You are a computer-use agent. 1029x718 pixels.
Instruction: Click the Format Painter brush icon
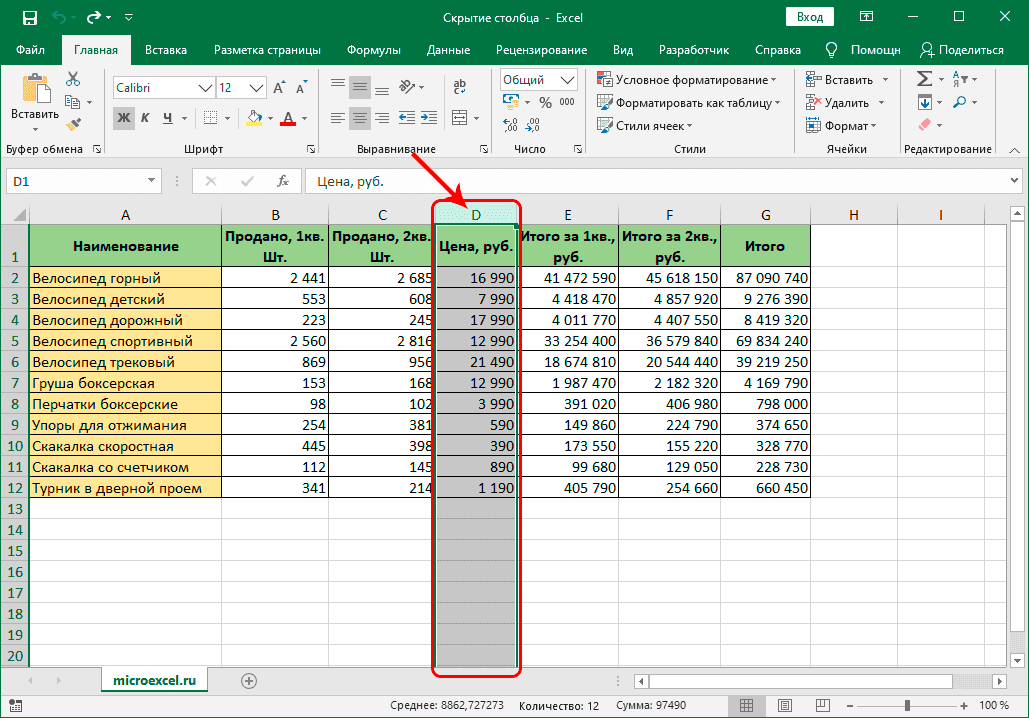click(73, 124)
